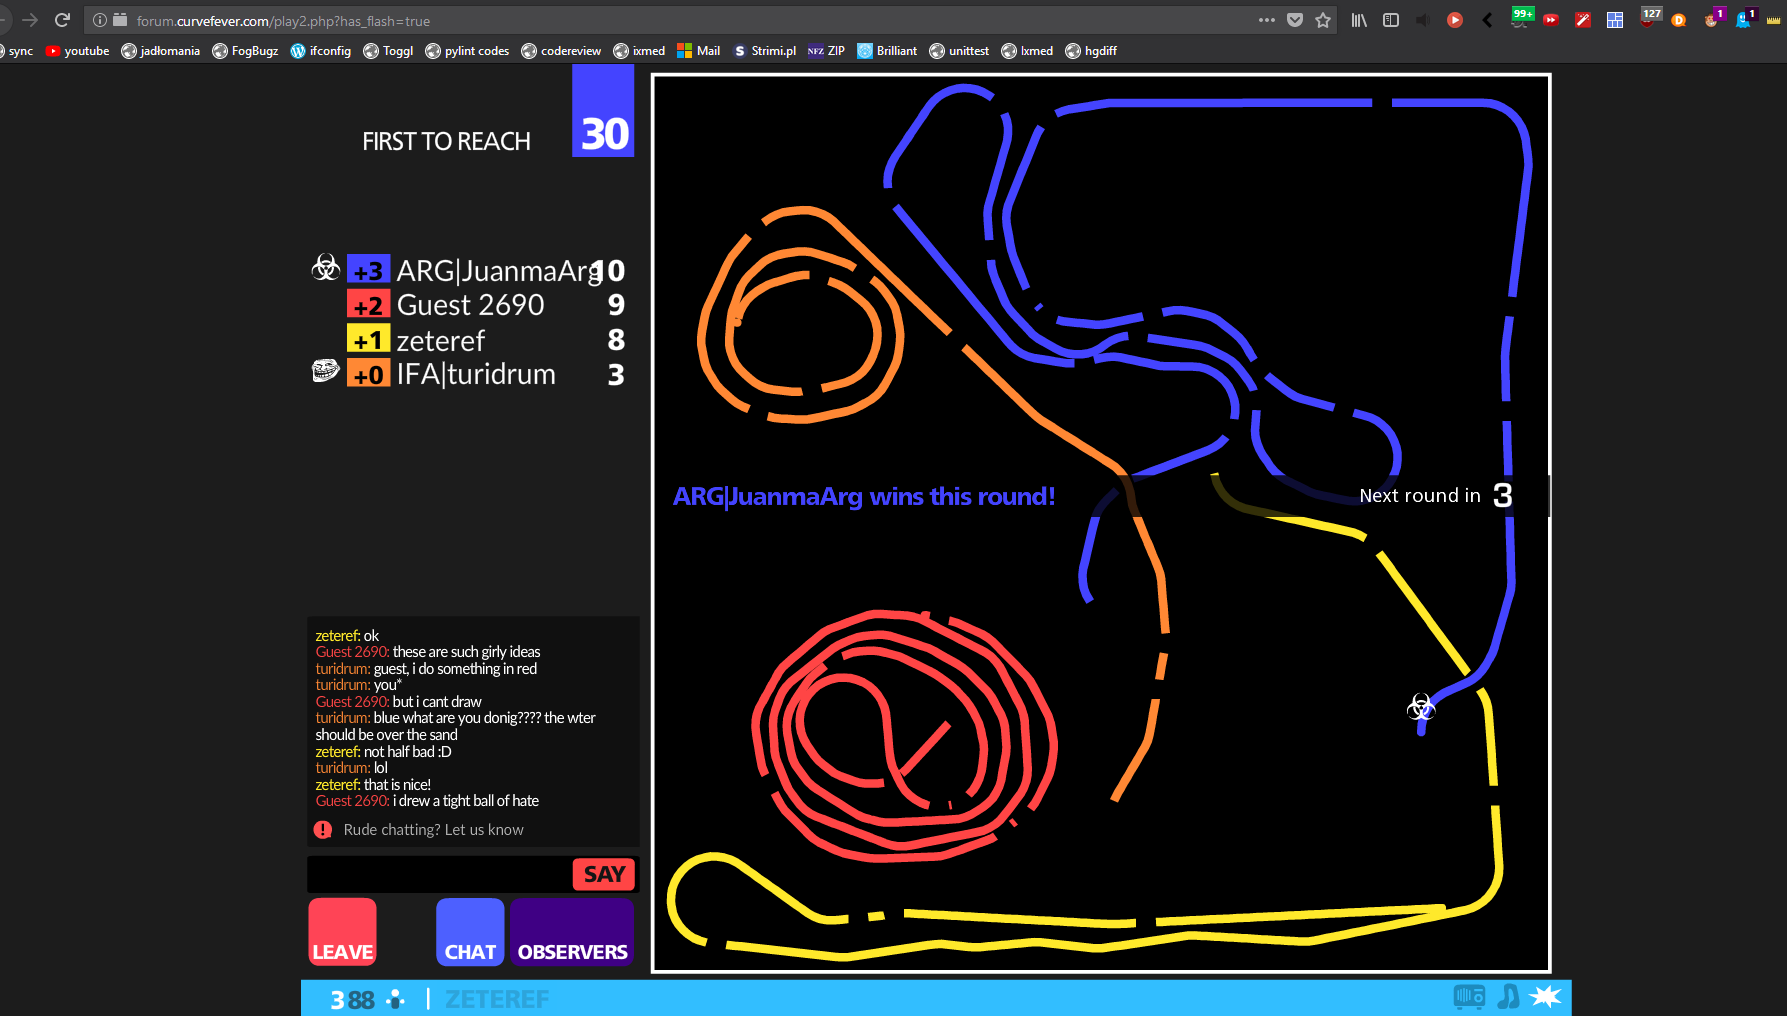Viewport: 1787px width, 1016px height.
Task: Go forward with the browser arrow
Action: pyautogui.click(x=30, y=20)
